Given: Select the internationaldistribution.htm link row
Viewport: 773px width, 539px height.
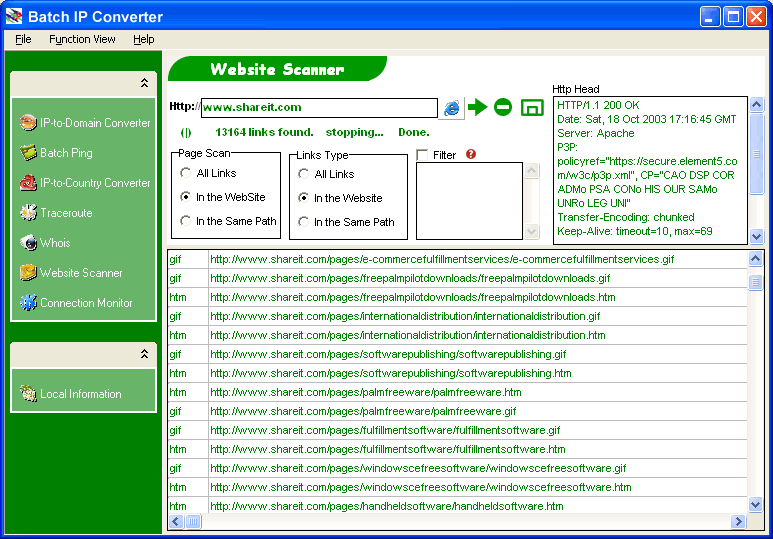Looking at the screenshot, I should (457, 335).
